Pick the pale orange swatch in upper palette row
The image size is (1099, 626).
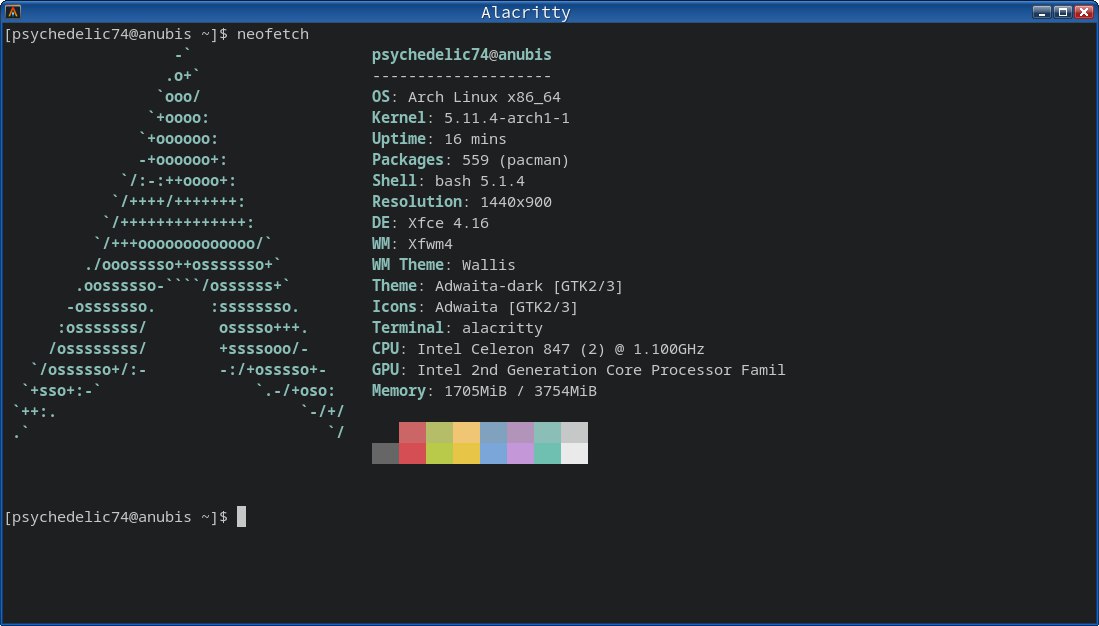[x=467, y=433]
